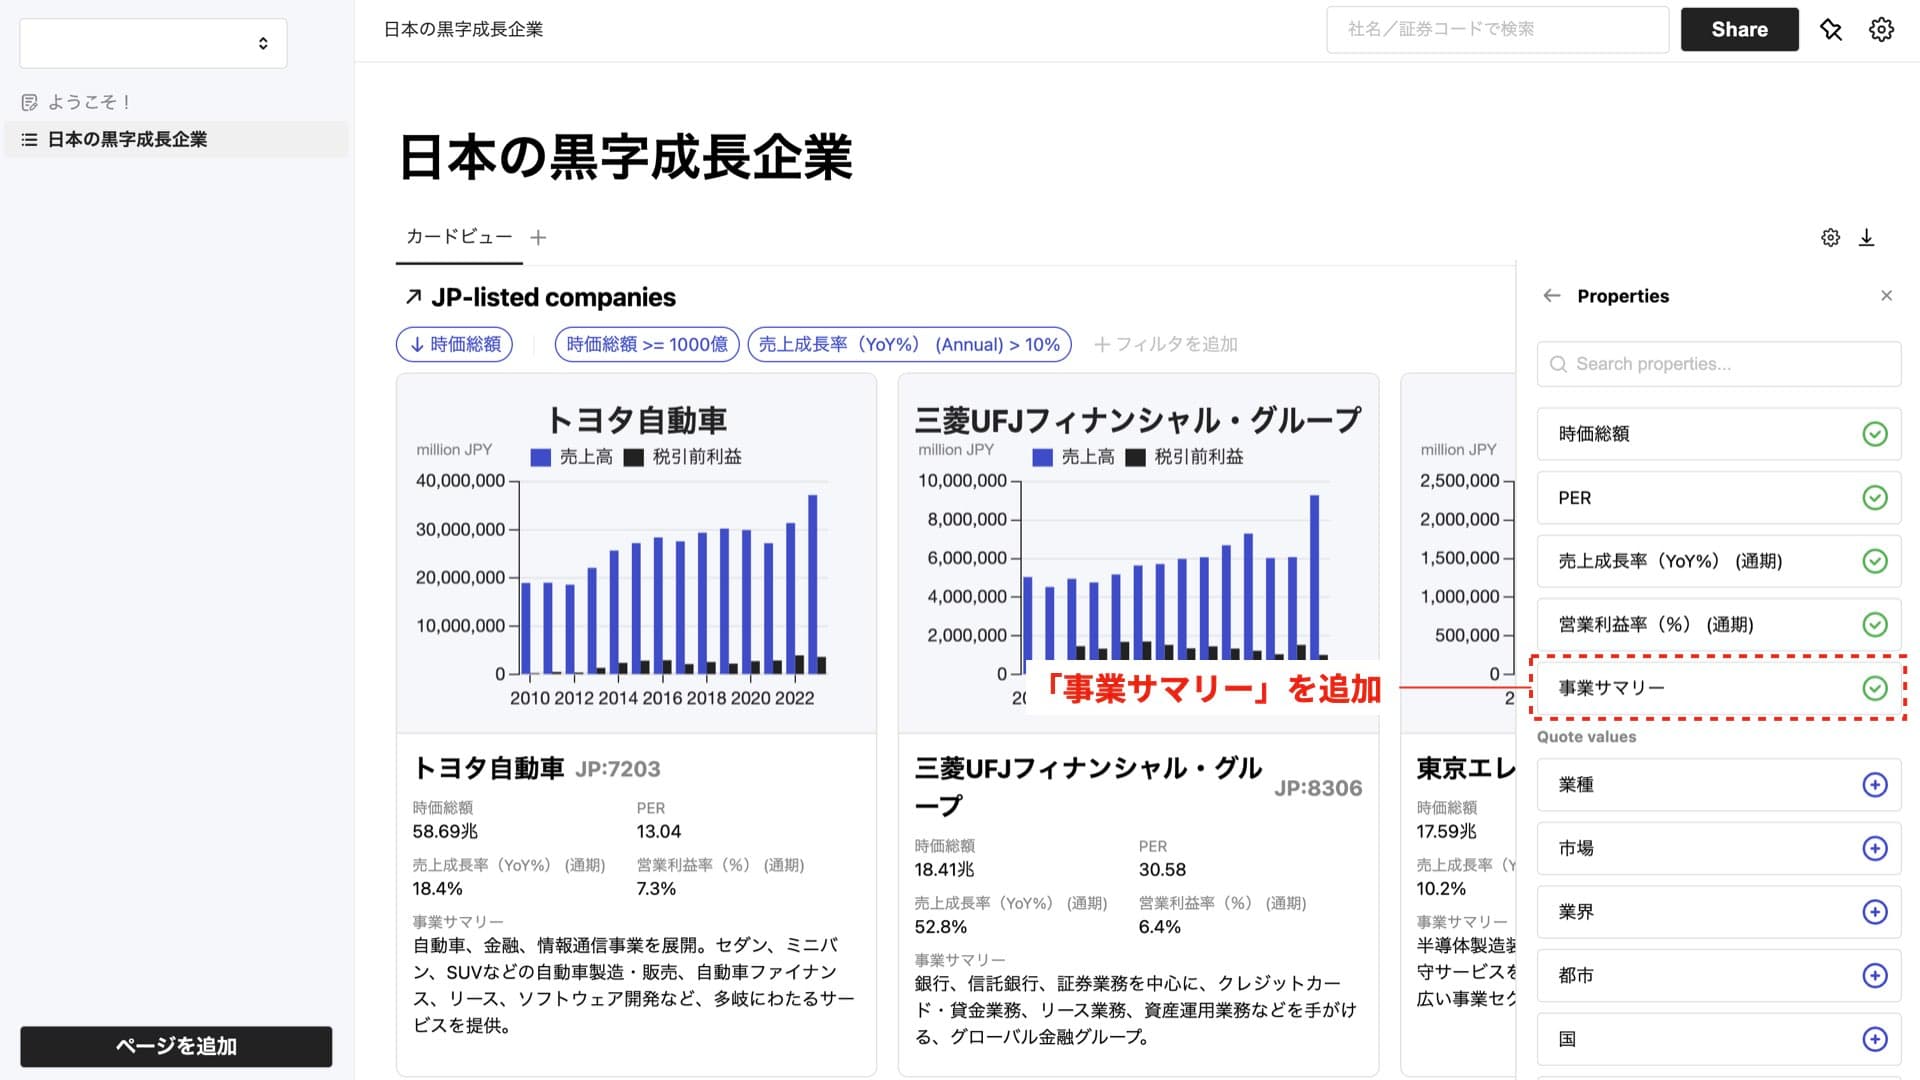Image resolution: width=1920 pixels, height=1080 pixels.
Task: Click the JP:8306 ticker code
Action: tap(1318, 788)
